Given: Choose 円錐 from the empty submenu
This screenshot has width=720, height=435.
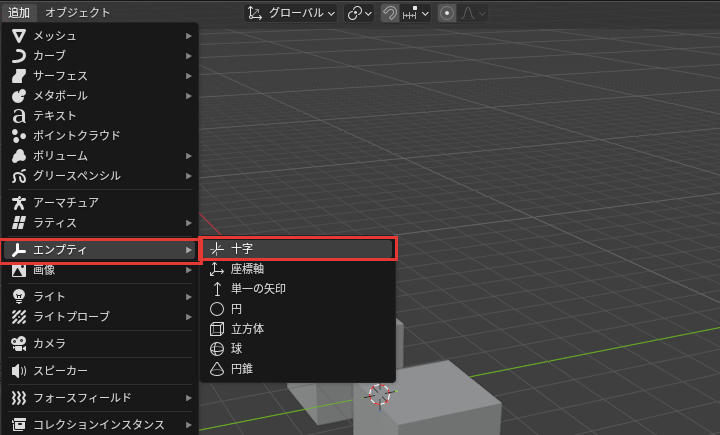Looking at the screenshot, I should [x=298, y=369].
